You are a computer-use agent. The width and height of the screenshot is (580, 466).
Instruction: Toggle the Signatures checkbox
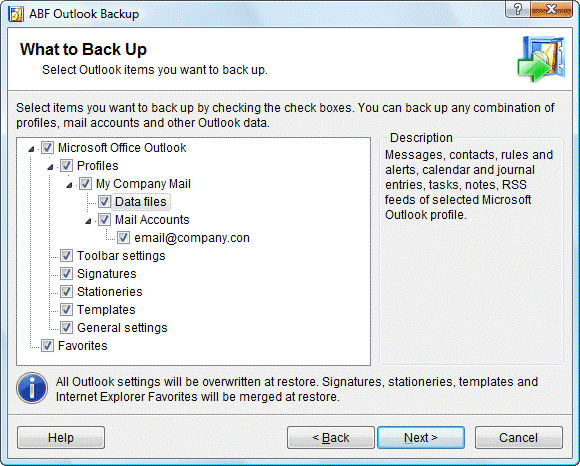tap(66, 274)
